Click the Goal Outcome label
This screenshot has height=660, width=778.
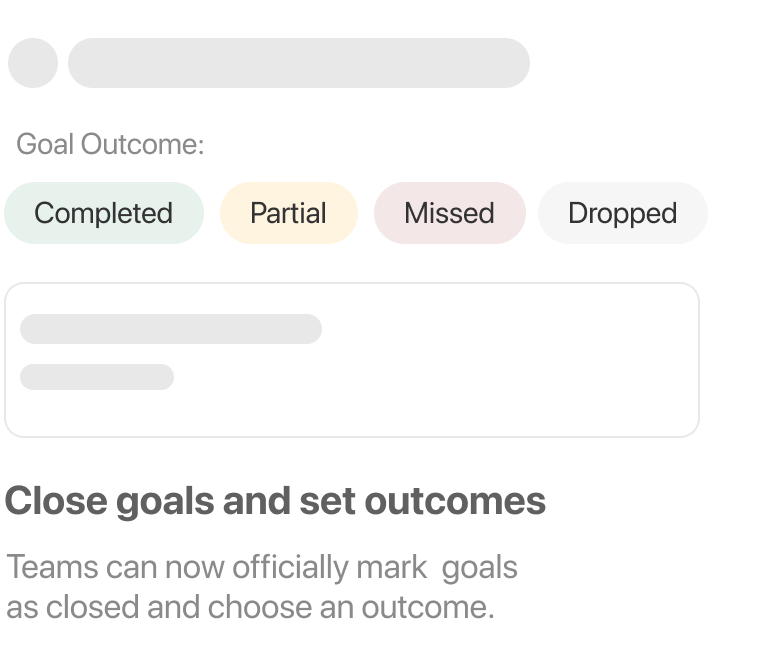click(x=110, y=144)
